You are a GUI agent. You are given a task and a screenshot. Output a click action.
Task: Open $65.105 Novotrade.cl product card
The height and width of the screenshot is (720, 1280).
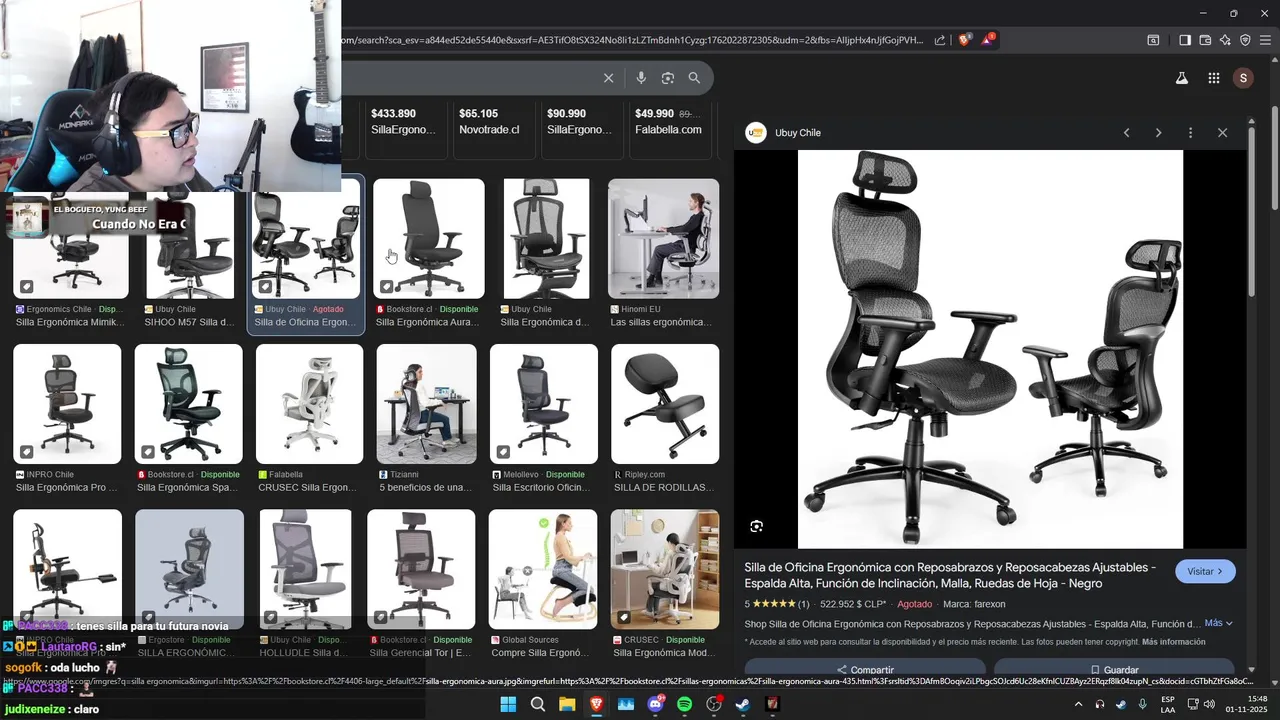(495, 129)
